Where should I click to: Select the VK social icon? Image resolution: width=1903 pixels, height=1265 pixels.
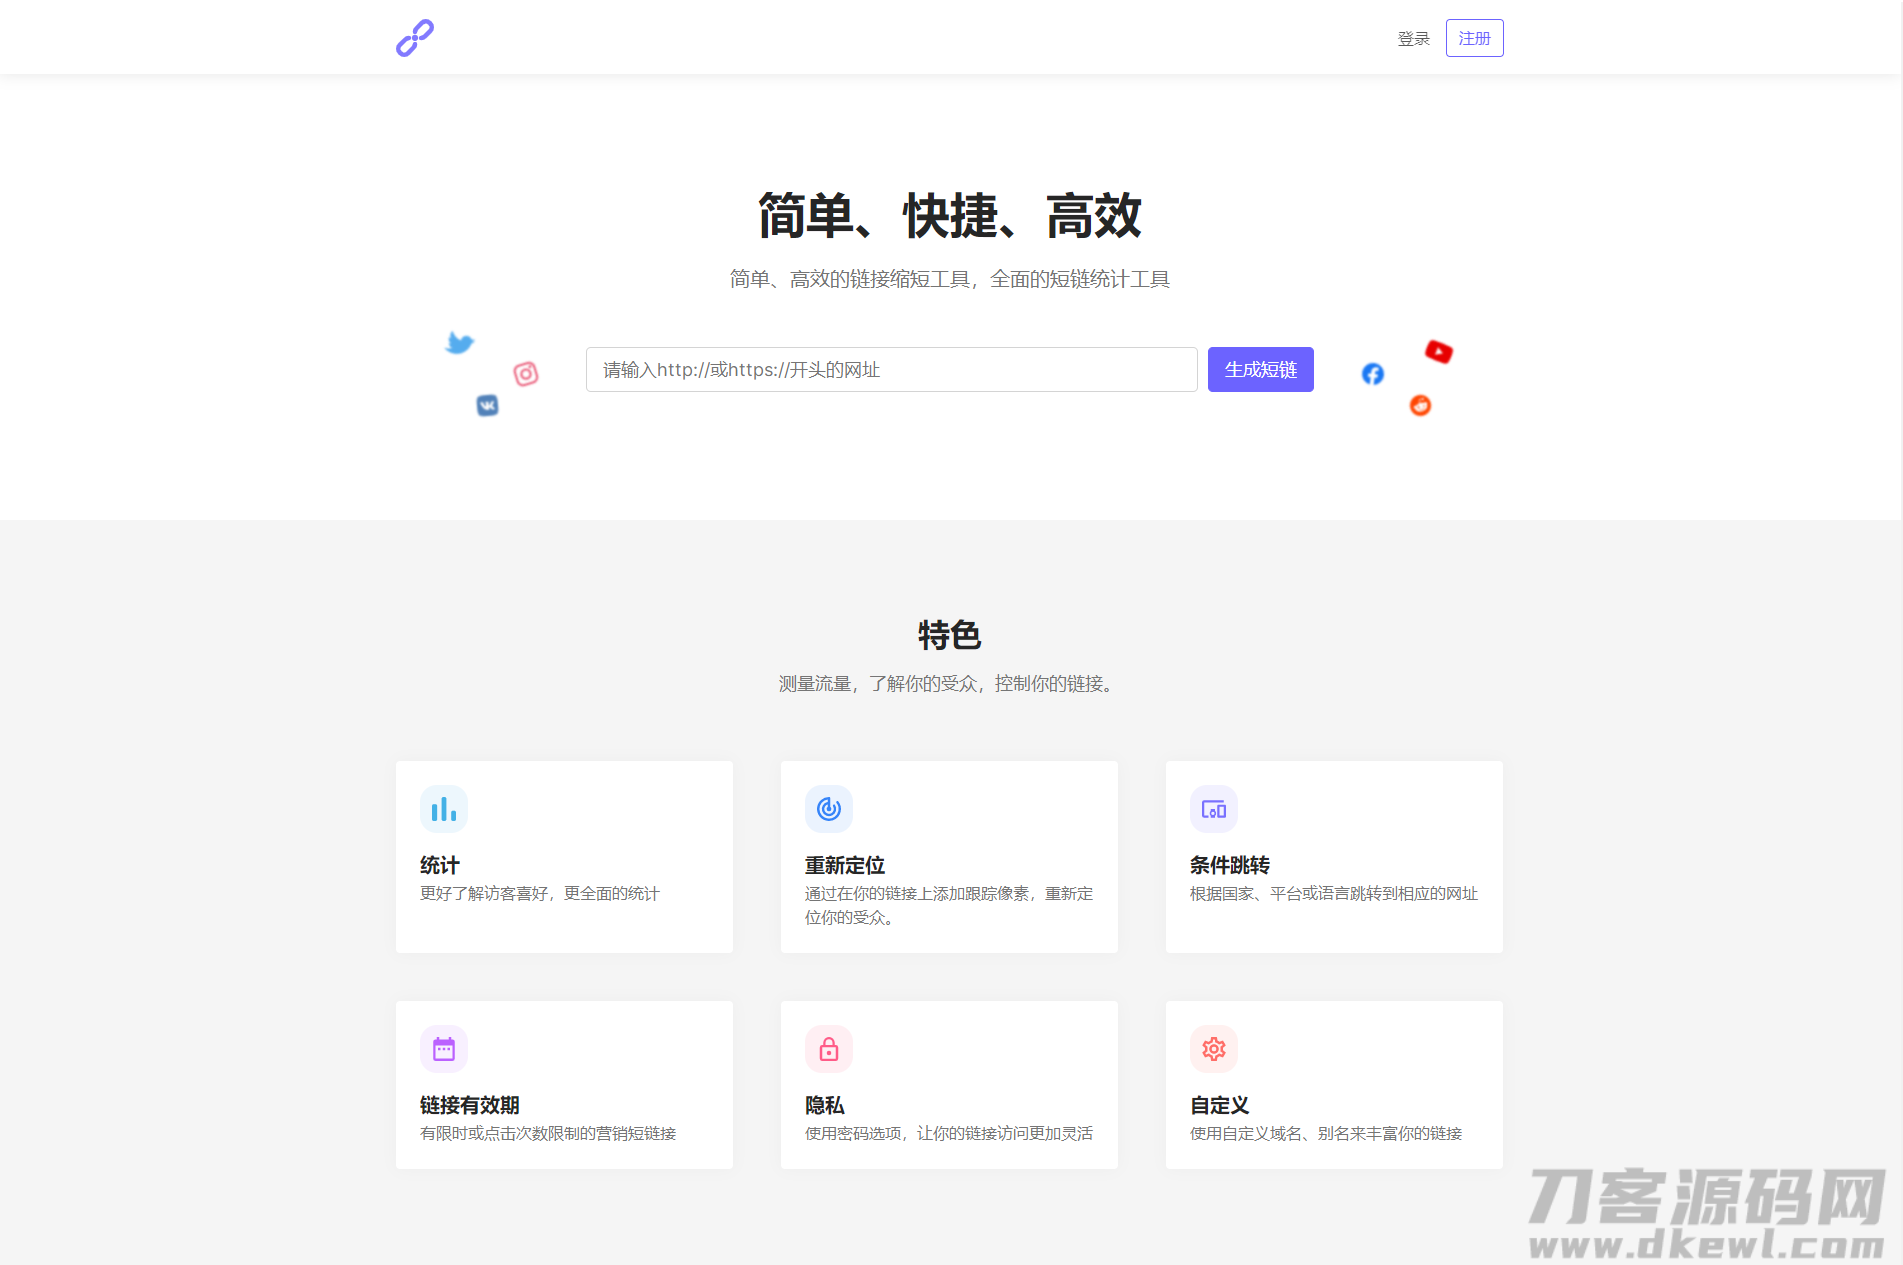[x=488, y=405]
